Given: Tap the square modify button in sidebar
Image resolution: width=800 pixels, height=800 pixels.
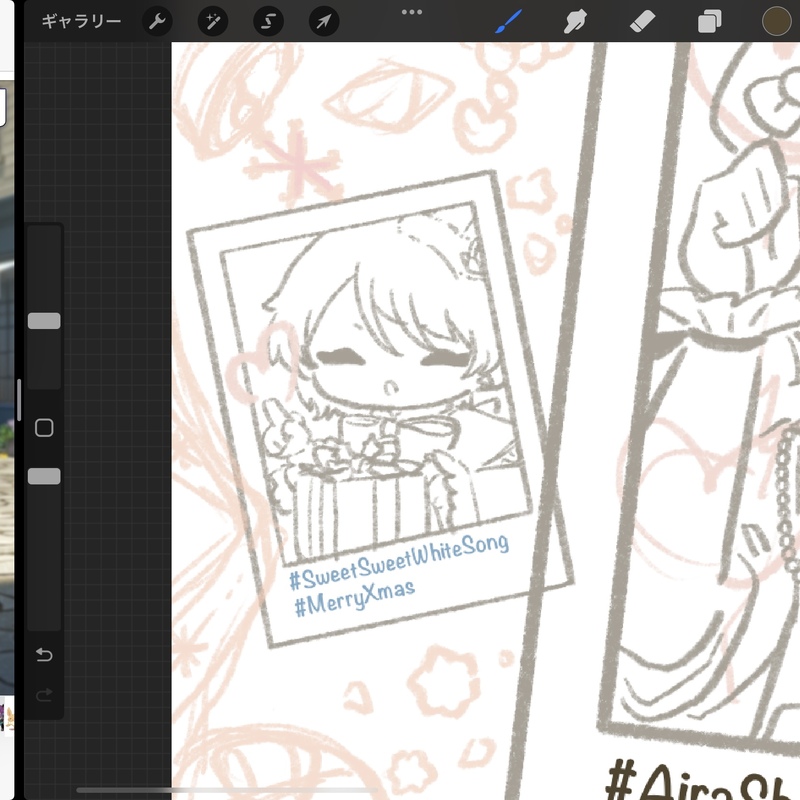Looking at the screenshot, I should (x=44, y=428).
